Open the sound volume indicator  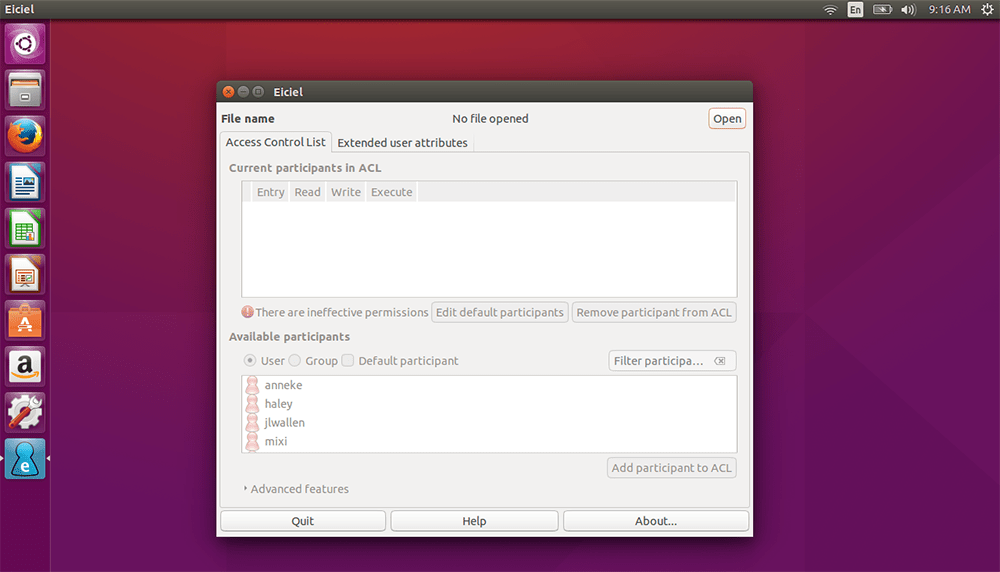pyautogui.click(x=909, y=10)
